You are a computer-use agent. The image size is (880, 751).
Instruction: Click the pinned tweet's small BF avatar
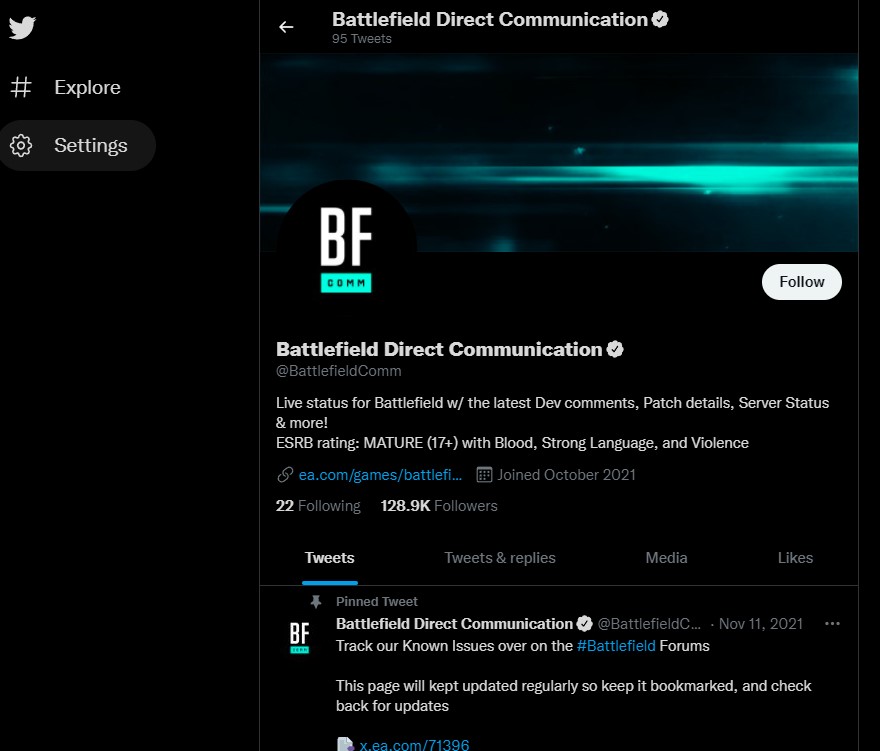click(x=299, y=637)
